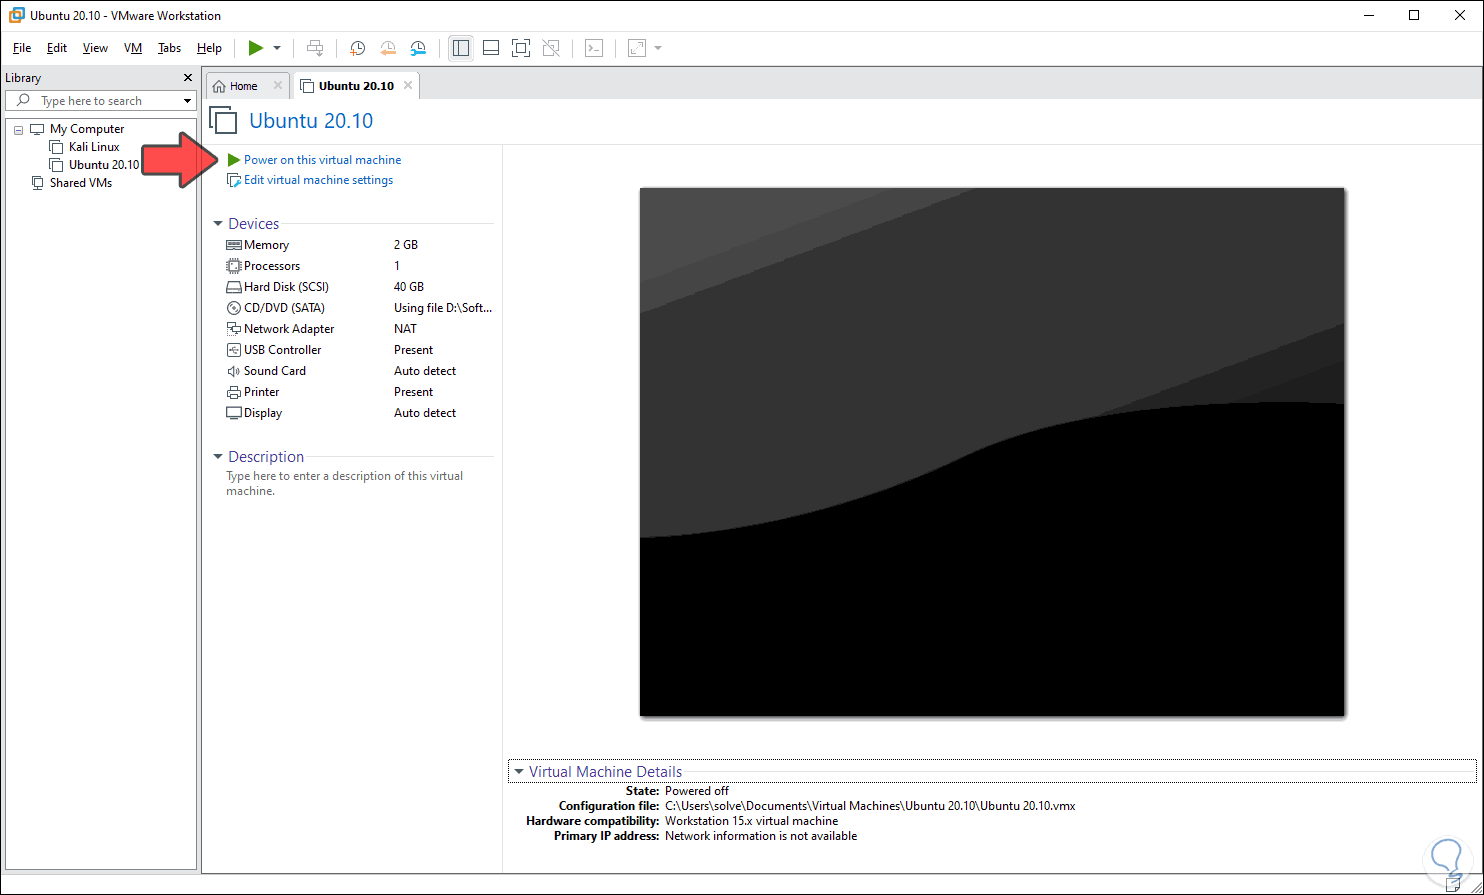Select Kali Linux in the library tree

[94, 147]
